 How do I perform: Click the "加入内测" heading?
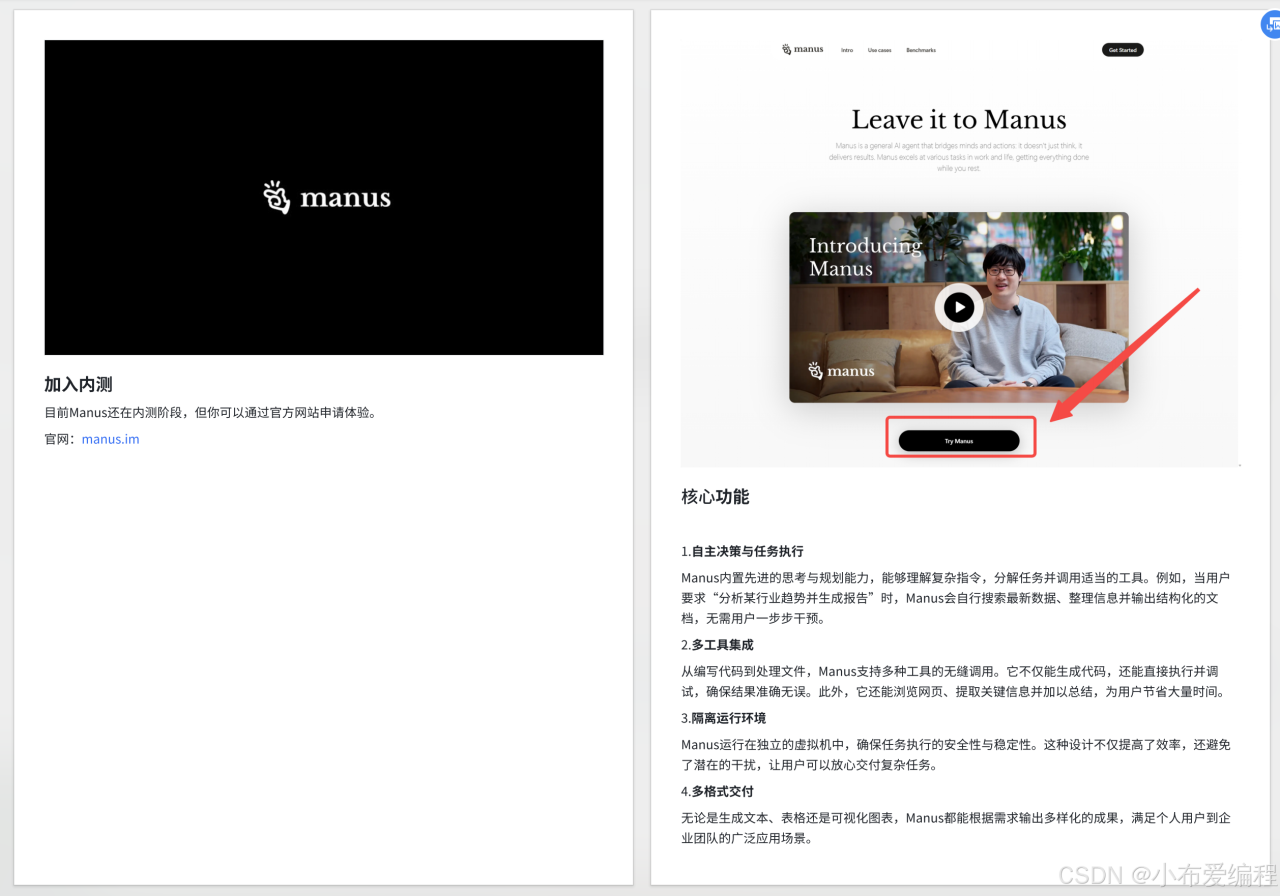pos(78,384)
